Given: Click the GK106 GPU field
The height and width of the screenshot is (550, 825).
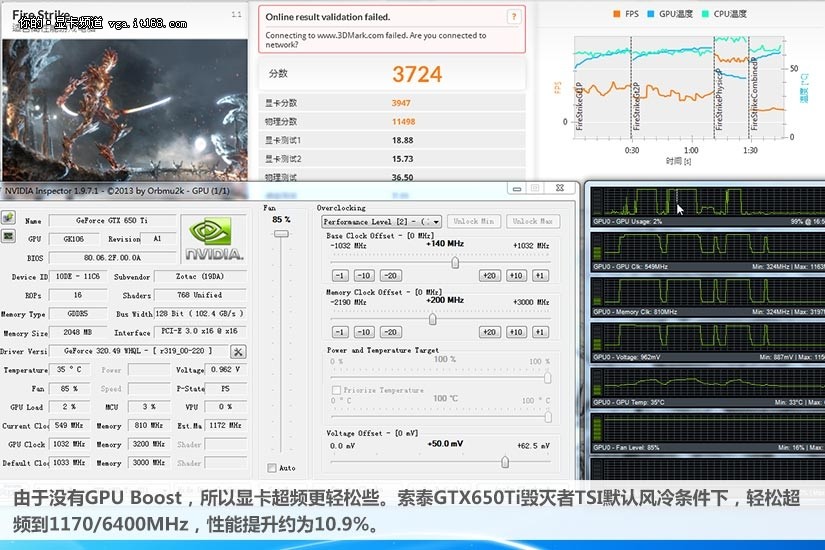Looking at the screenshot, I should (74, 239).
